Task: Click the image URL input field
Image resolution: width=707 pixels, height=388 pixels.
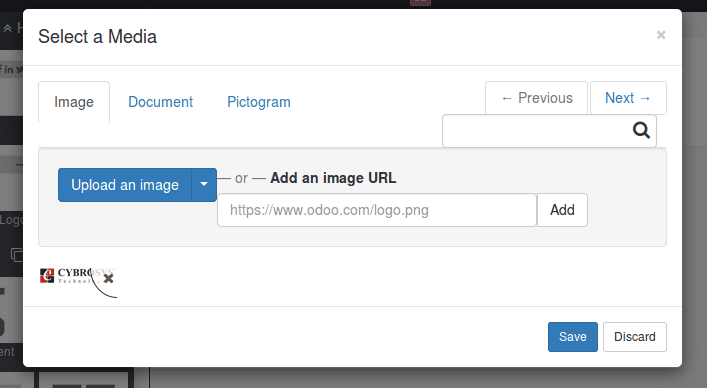Action: (377, 210)
